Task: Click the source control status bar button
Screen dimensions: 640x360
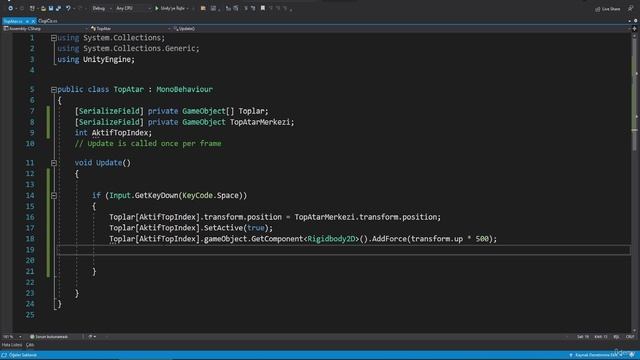Action: click(596, 355)
